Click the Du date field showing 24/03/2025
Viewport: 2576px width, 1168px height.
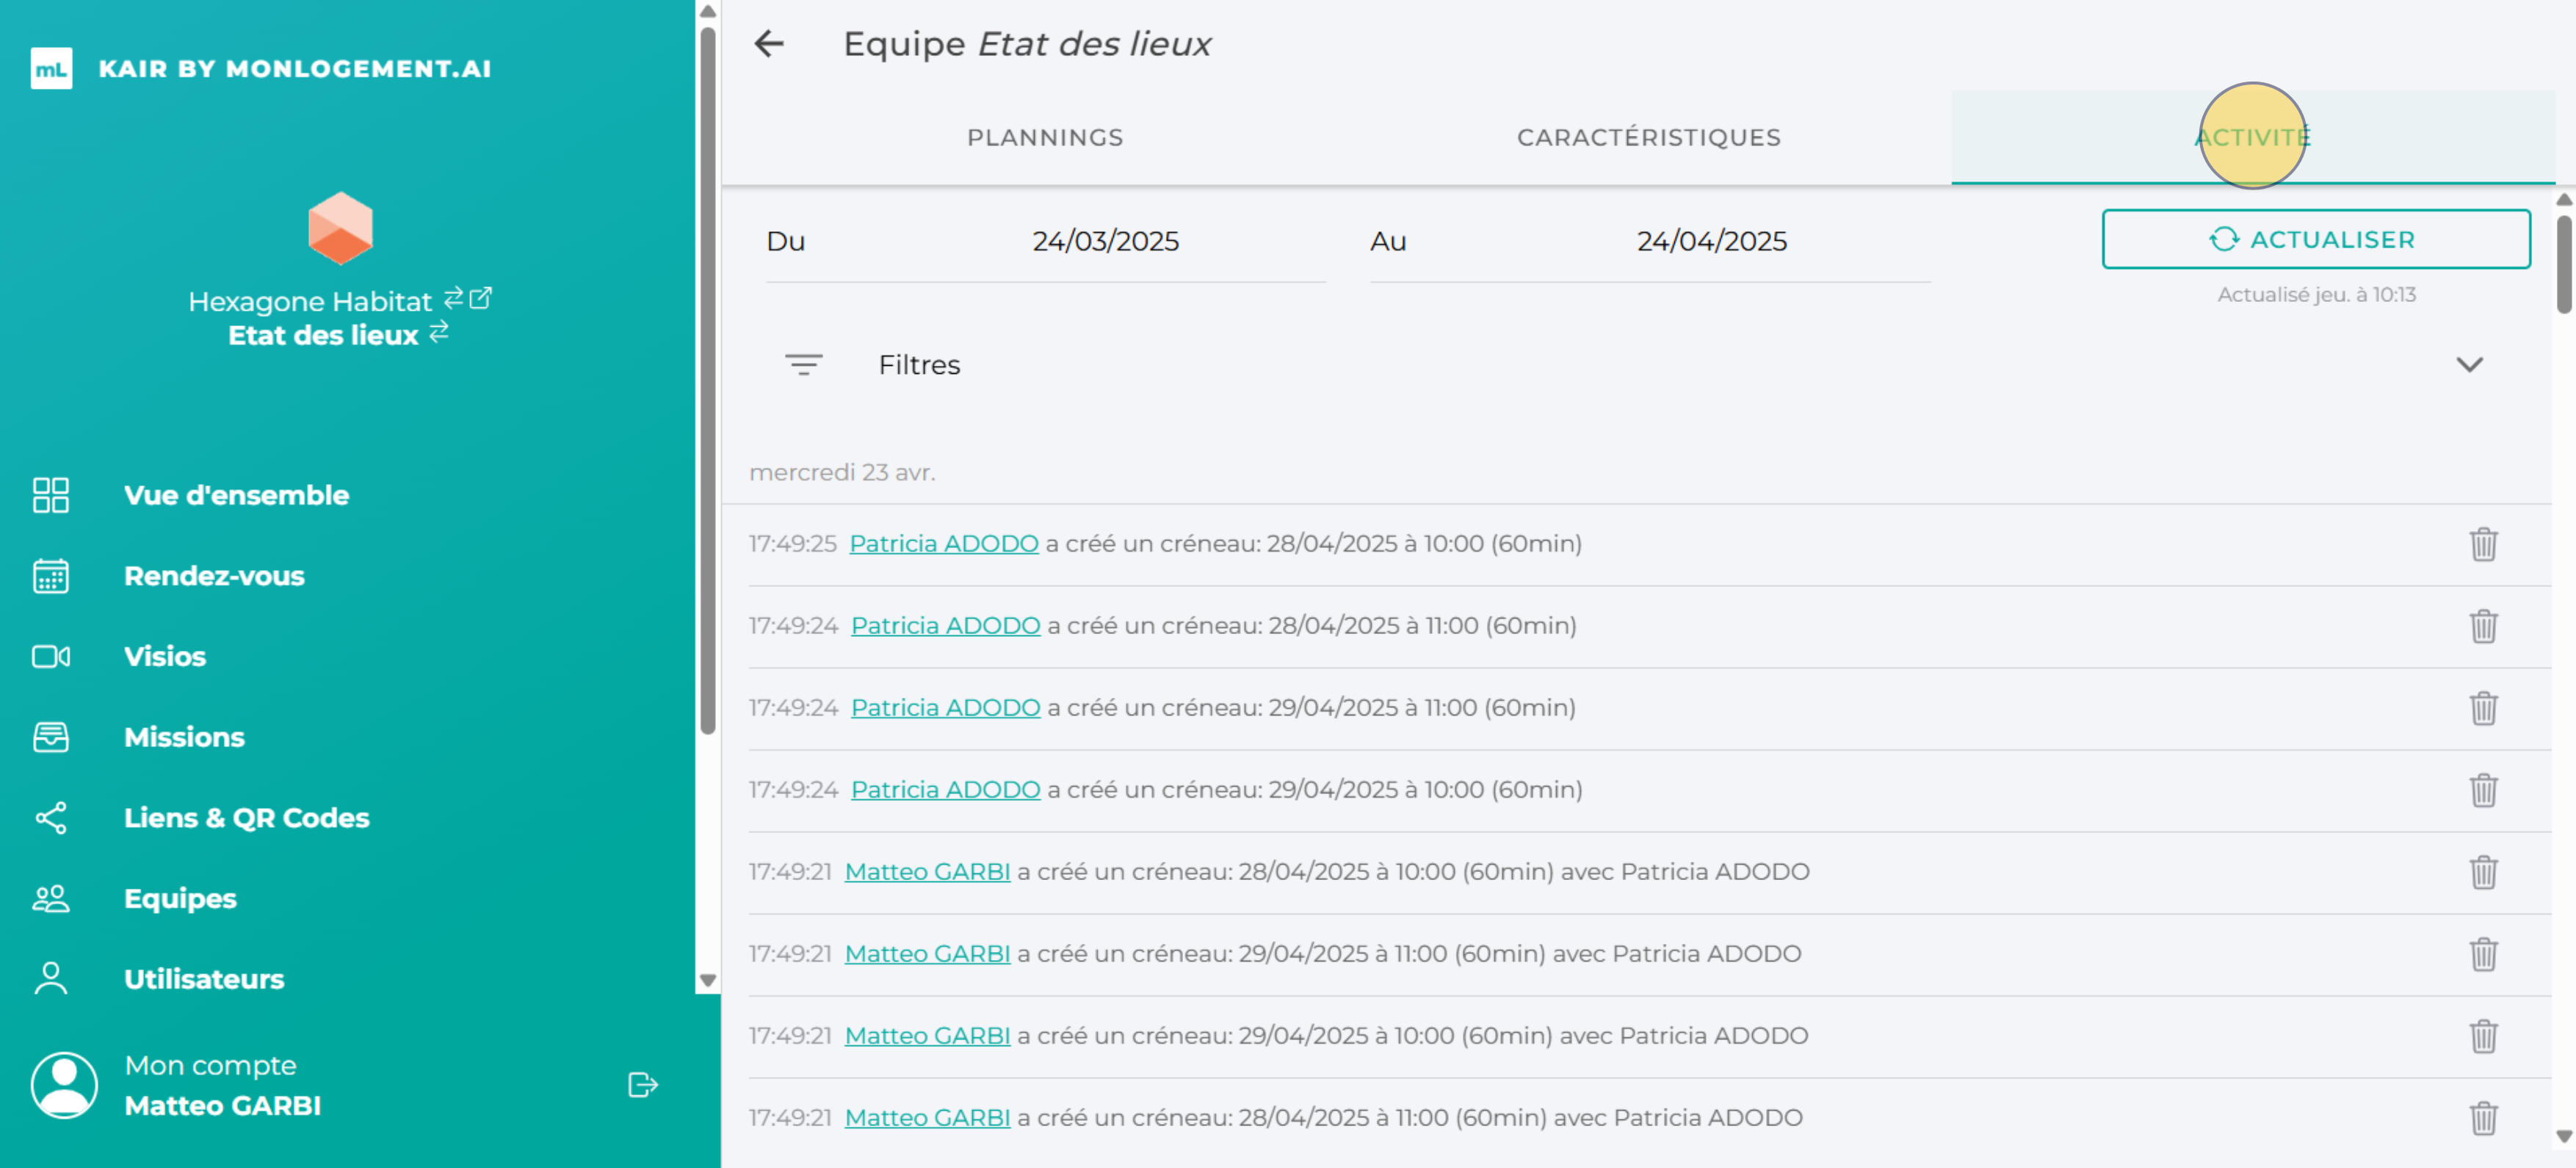point(1106,240)
